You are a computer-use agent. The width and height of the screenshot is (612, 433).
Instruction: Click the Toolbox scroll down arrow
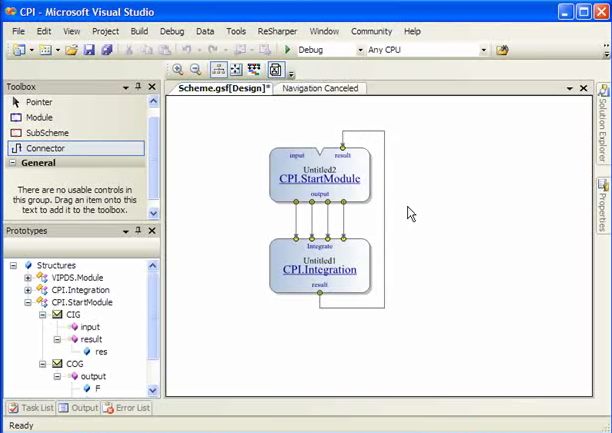tap(153, 214)
